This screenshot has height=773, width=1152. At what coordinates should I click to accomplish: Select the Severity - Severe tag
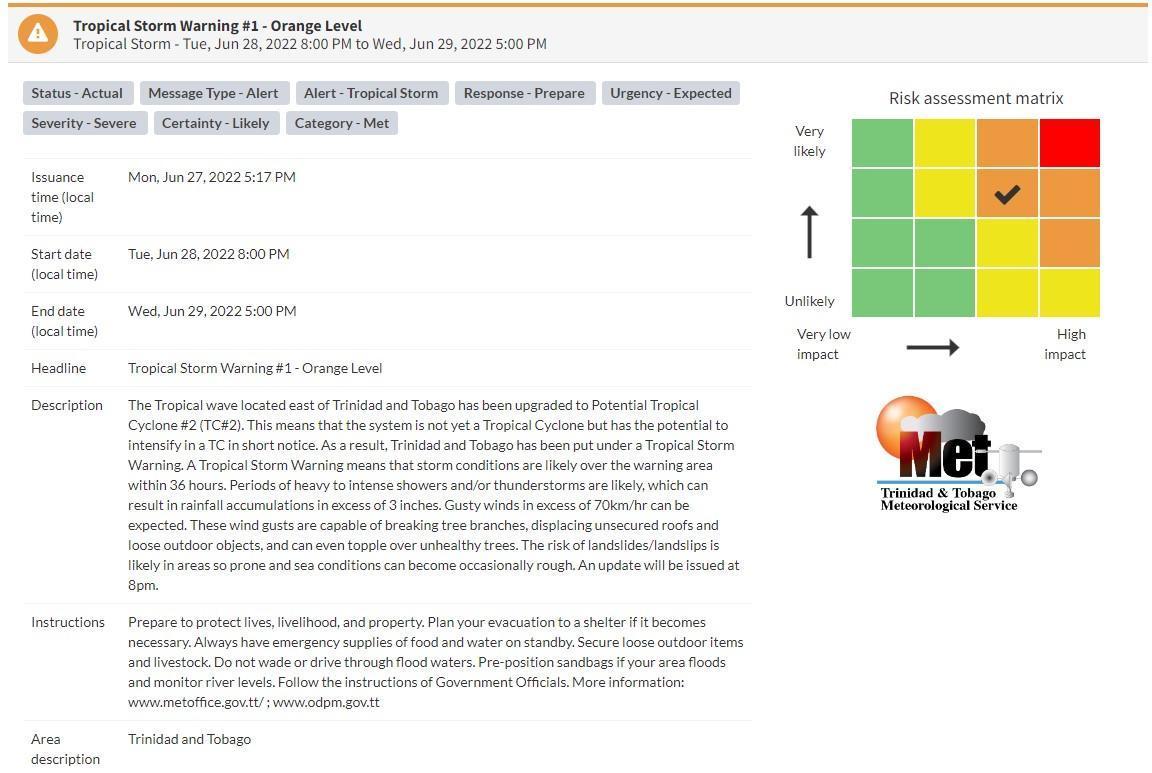click(84, 123)
